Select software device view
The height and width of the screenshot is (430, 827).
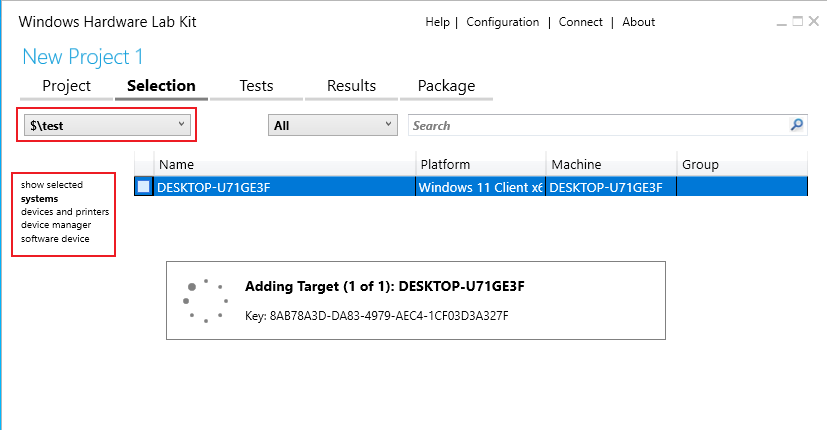55,238
